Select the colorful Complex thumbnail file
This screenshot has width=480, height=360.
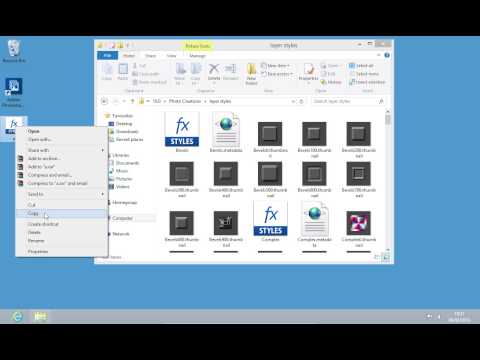point(359,223)
